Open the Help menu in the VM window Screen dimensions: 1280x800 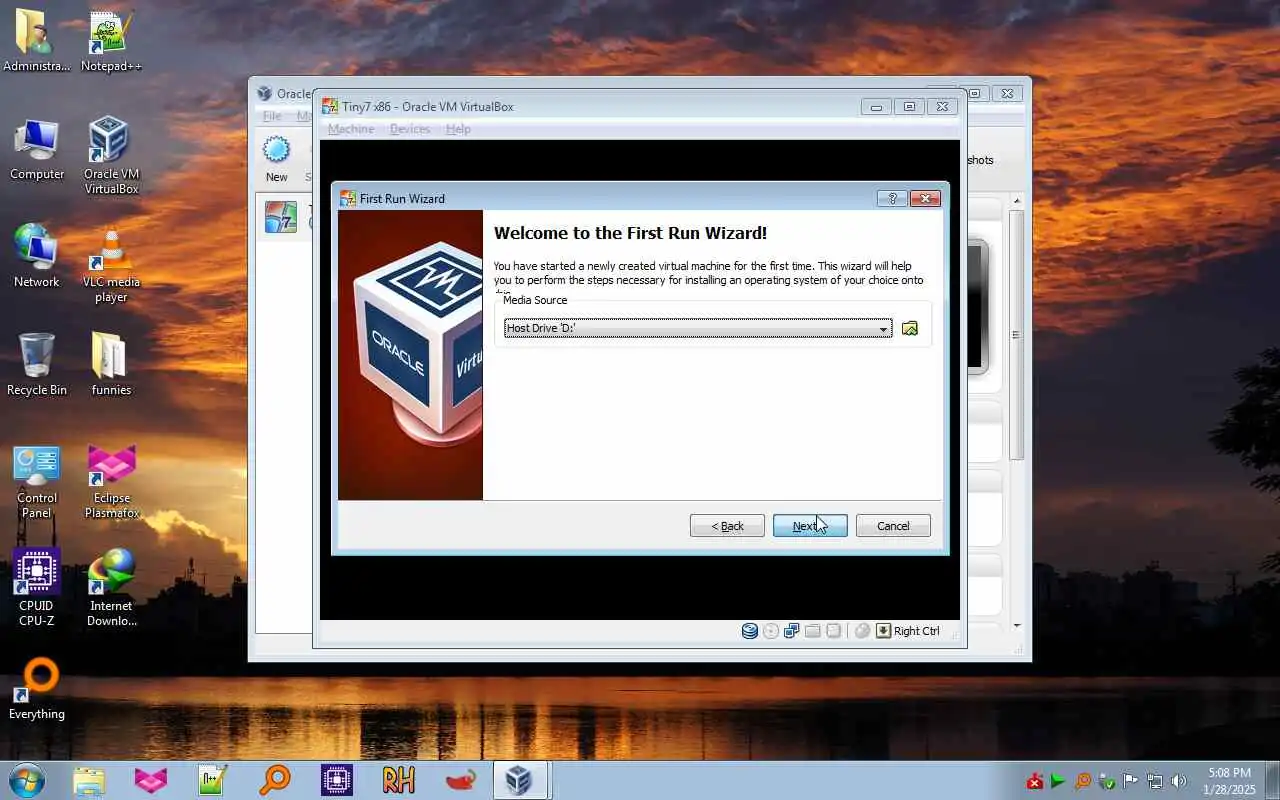(x=458, y=129)
